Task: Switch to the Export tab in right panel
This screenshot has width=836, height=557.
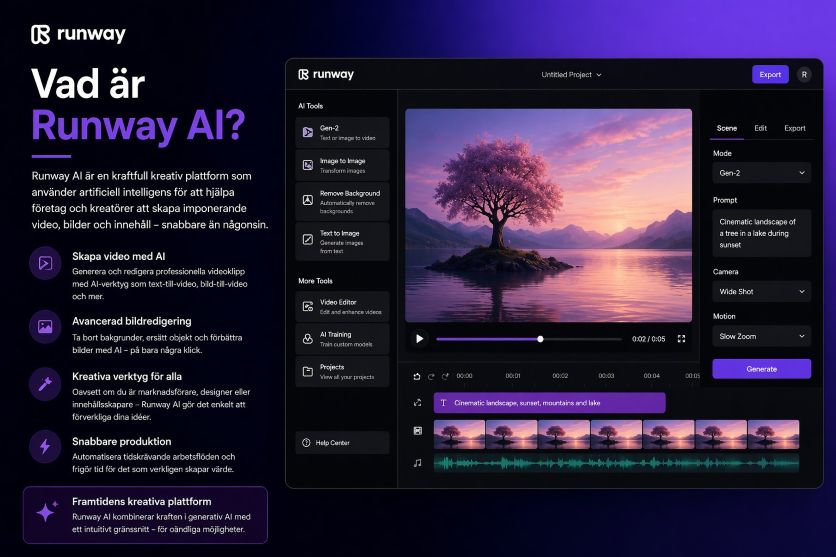Action: pyautogui.click(x=794, y=128)
